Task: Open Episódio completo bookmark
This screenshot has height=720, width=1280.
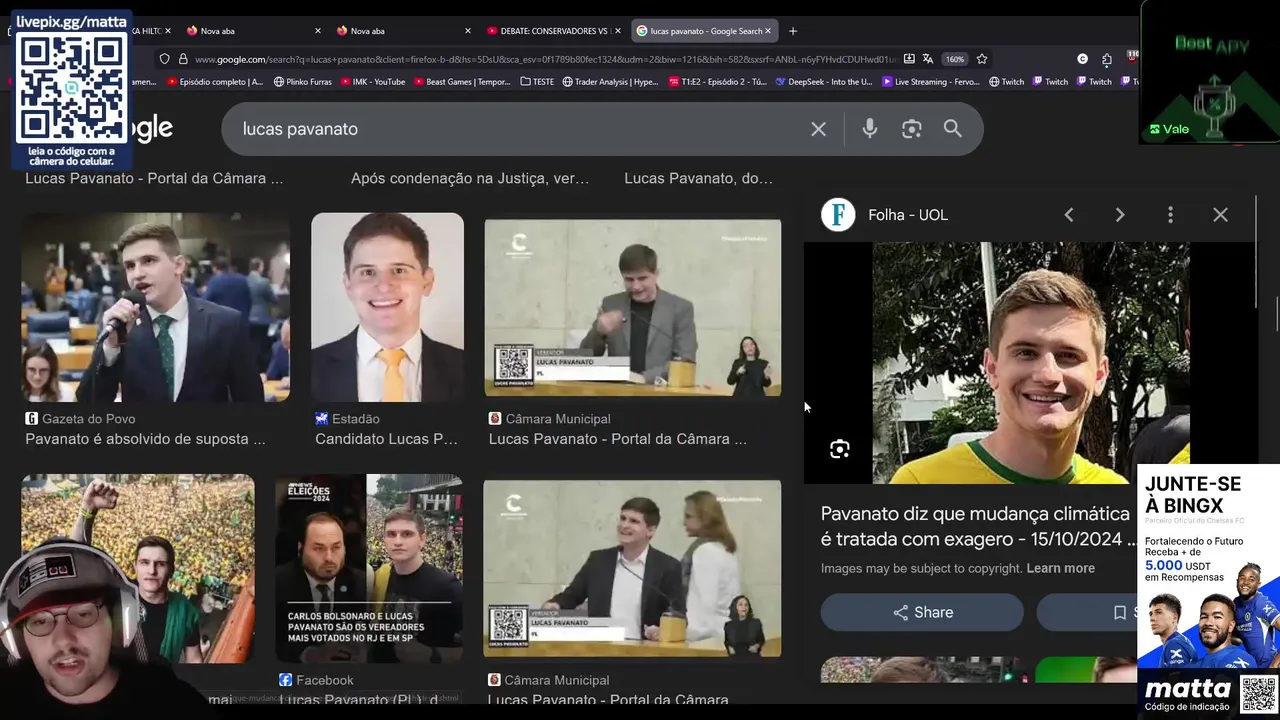Action: tap(215, 82)
